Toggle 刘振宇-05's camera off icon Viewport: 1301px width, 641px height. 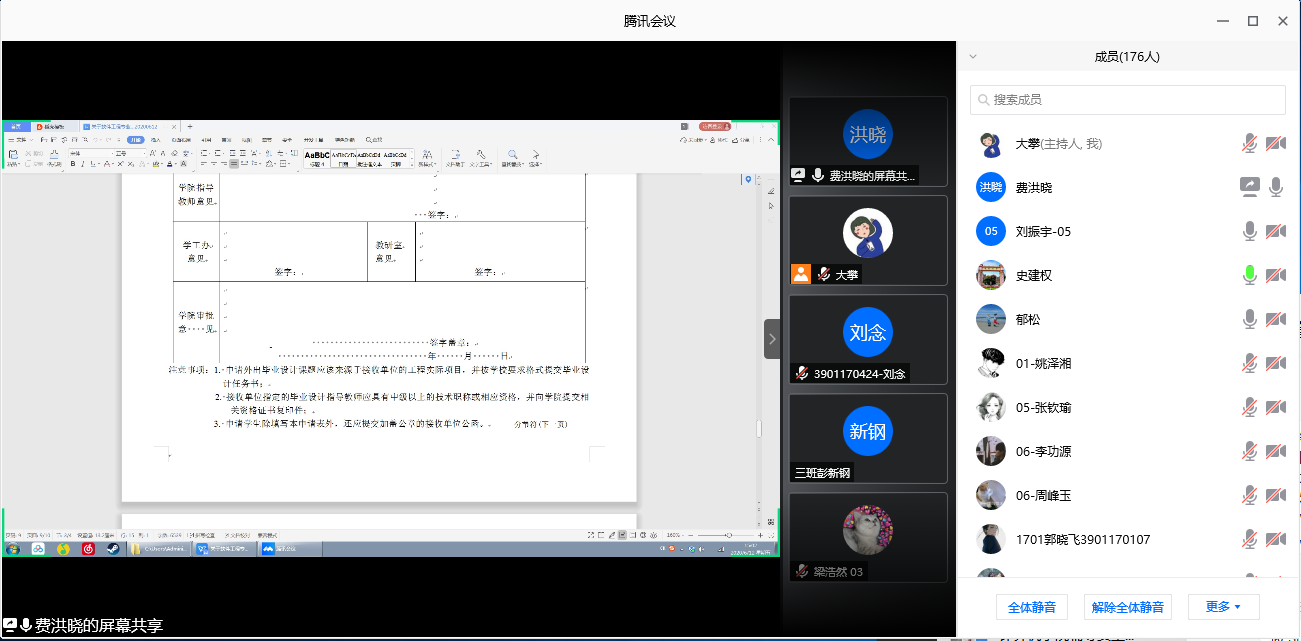click(x=1276, y=231)
